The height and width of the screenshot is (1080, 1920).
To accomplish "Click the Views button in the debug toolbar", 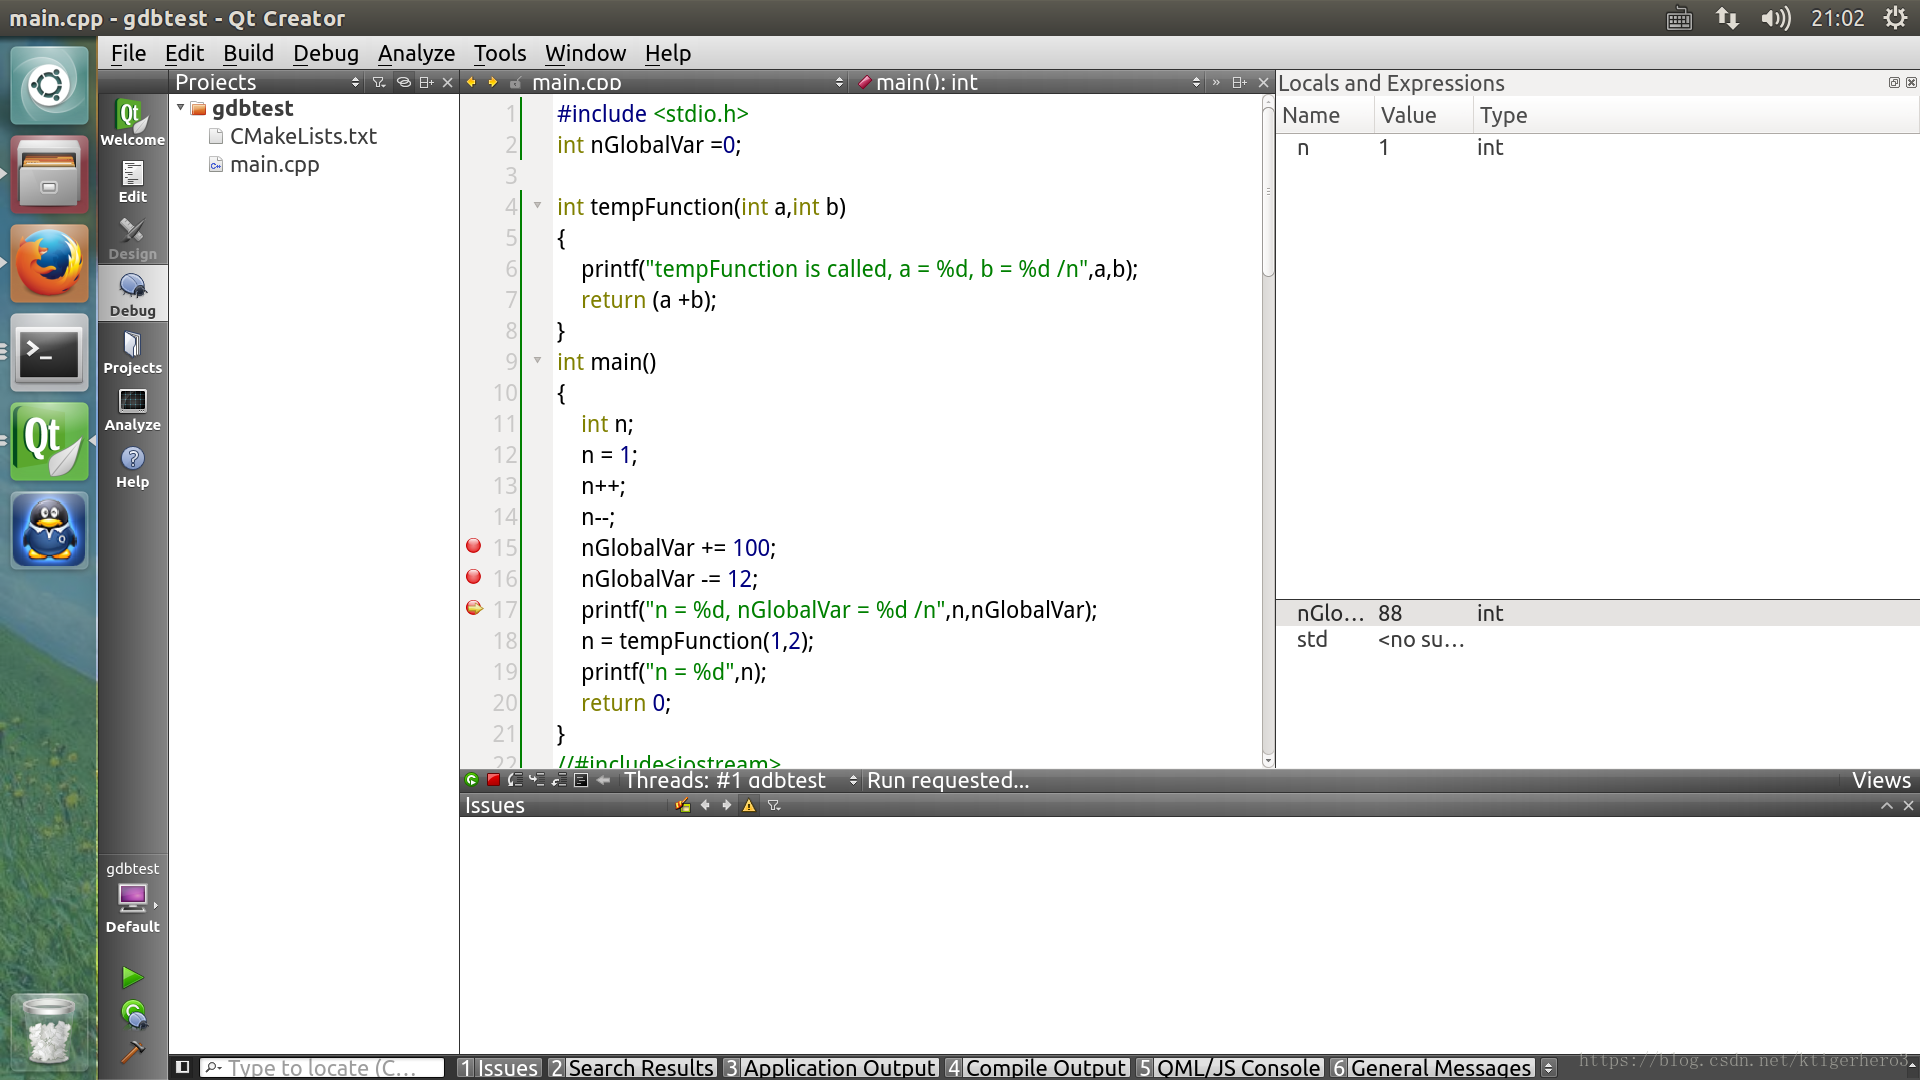I will pyautogui.click(x=1880, y=780).
